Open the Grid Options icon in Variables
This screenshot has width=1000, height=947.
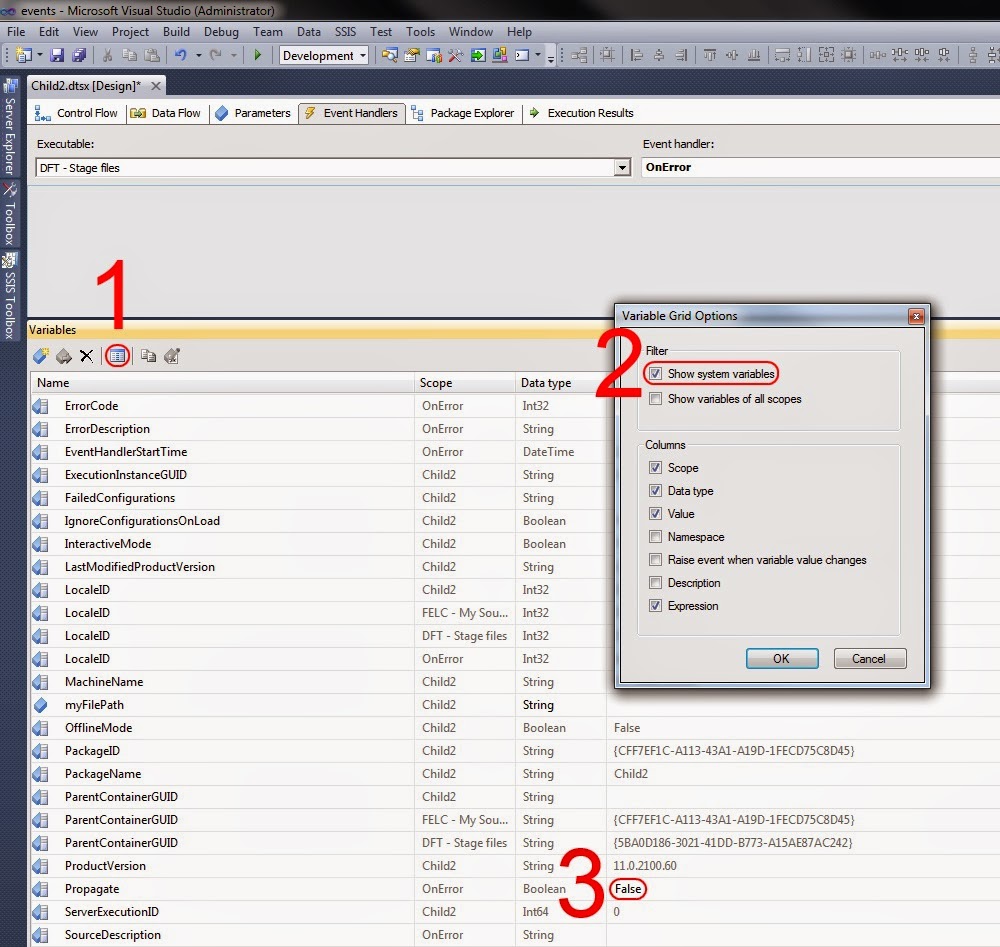(x=117, y=356)
